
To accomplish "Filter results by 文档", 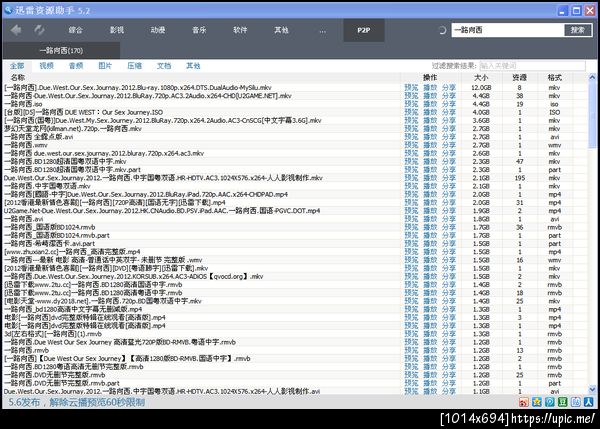I will pos(164,66).
